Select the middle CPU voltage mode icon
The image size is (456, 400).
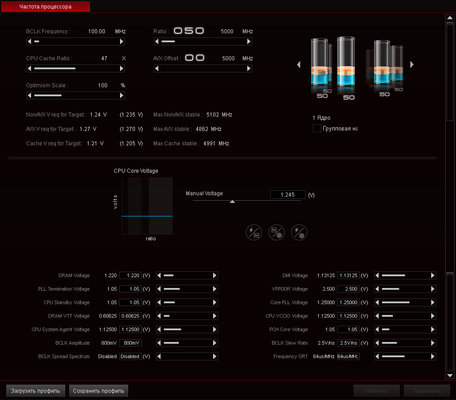[276, 232]
